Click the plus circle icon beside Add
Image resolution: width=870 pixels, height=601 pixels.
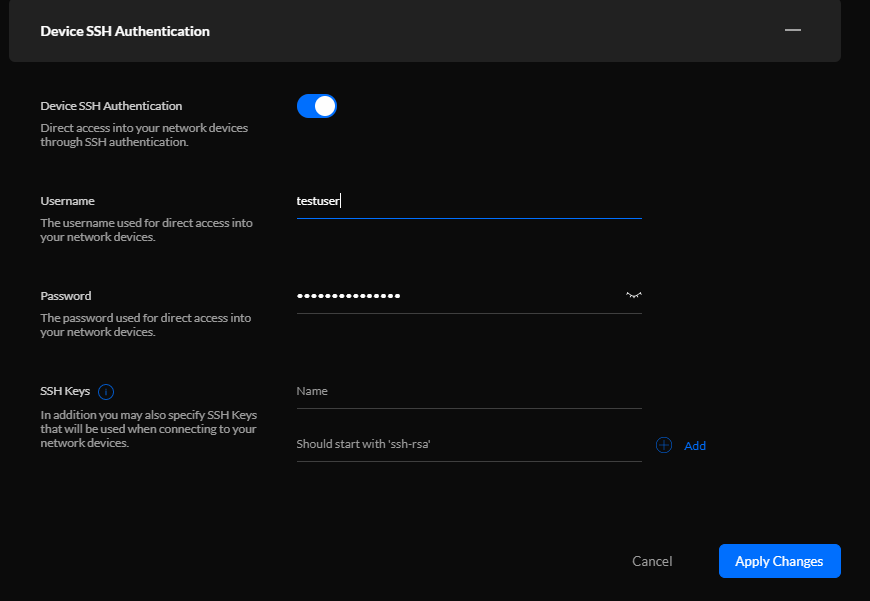coord(664,445)
